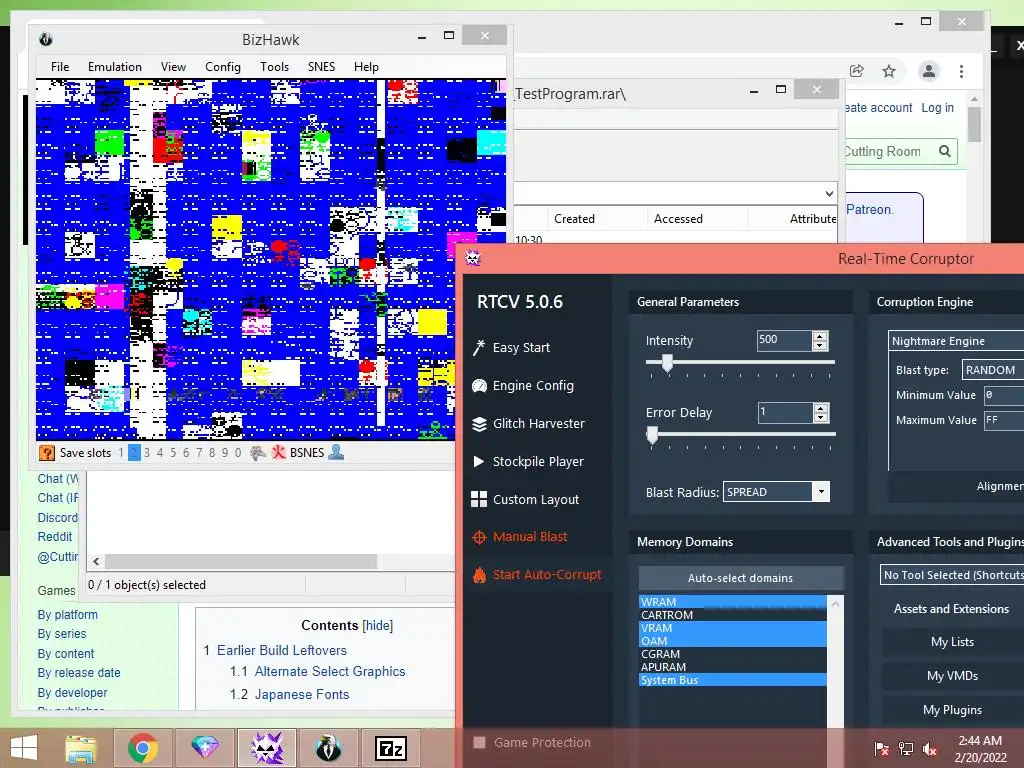Open My Lists in Assets and Extensions
This screenshot has width=1024, height=768.
point(953,642)
